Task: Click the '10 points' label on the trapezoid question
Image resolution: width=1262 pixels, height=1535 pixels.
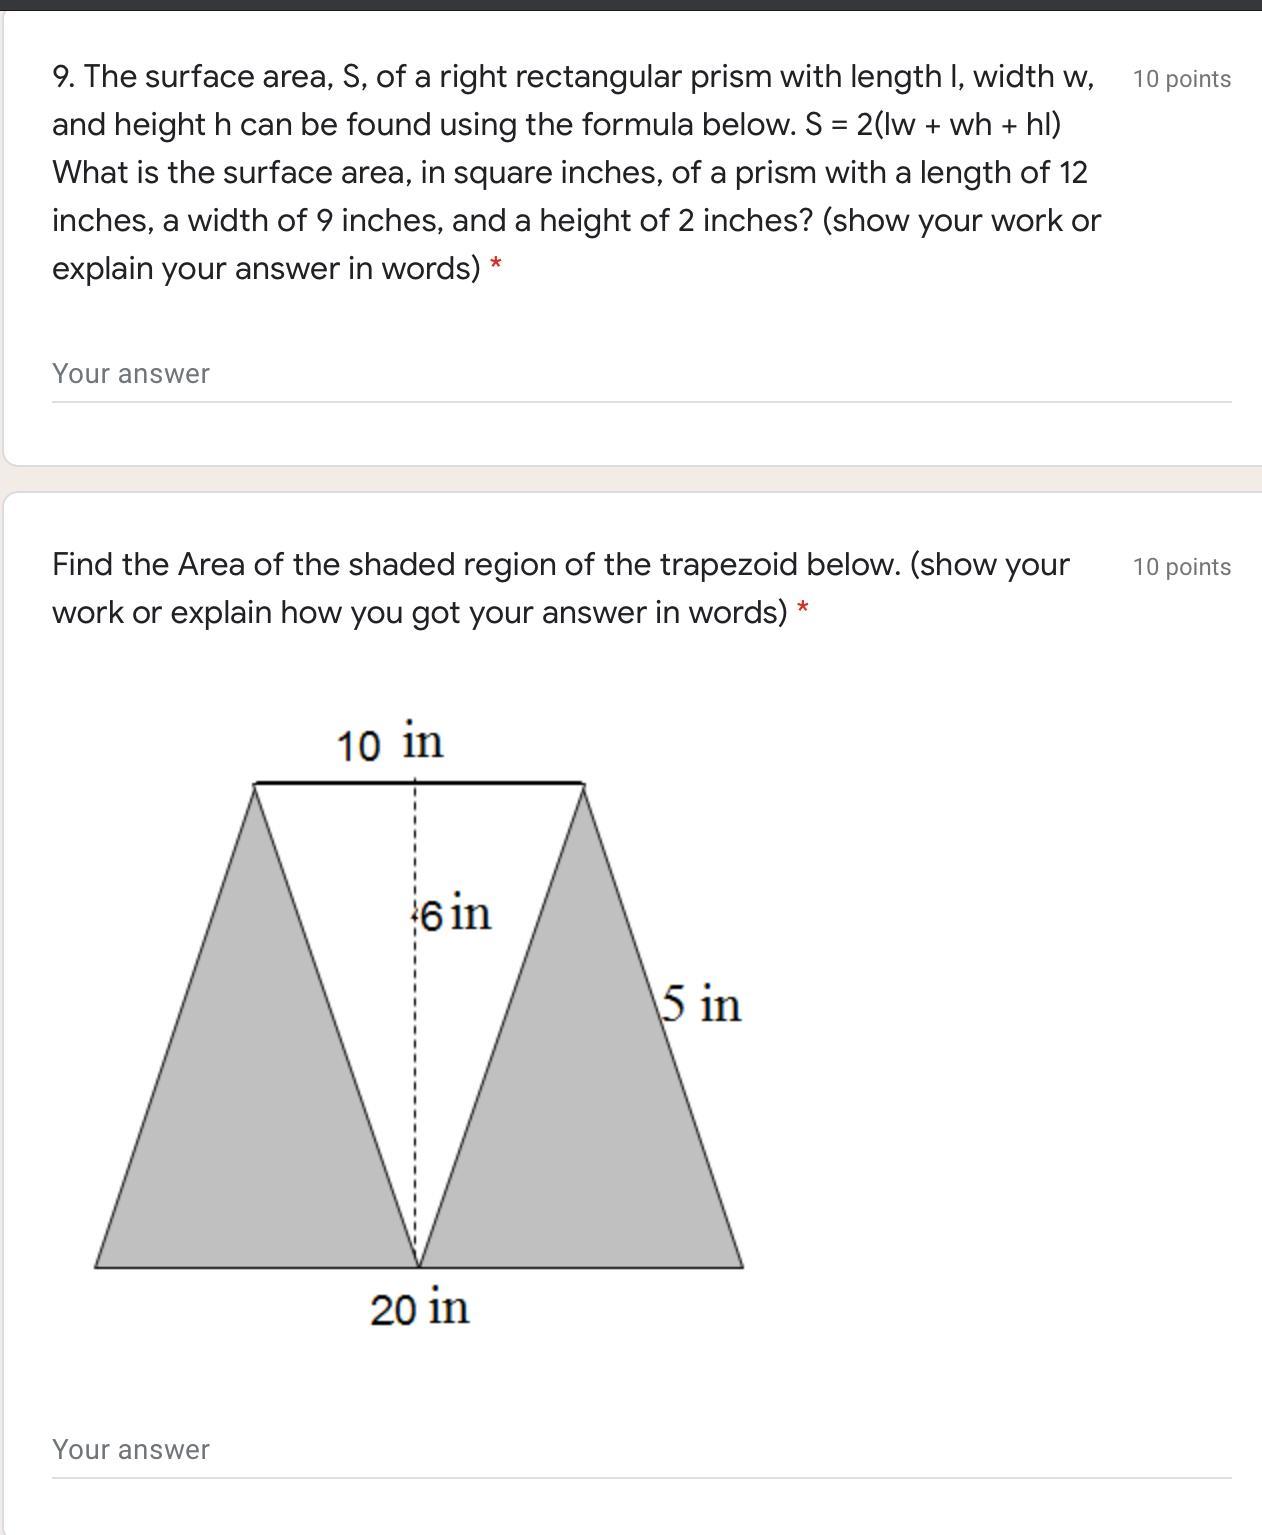Action: (x=1182, y=567)
